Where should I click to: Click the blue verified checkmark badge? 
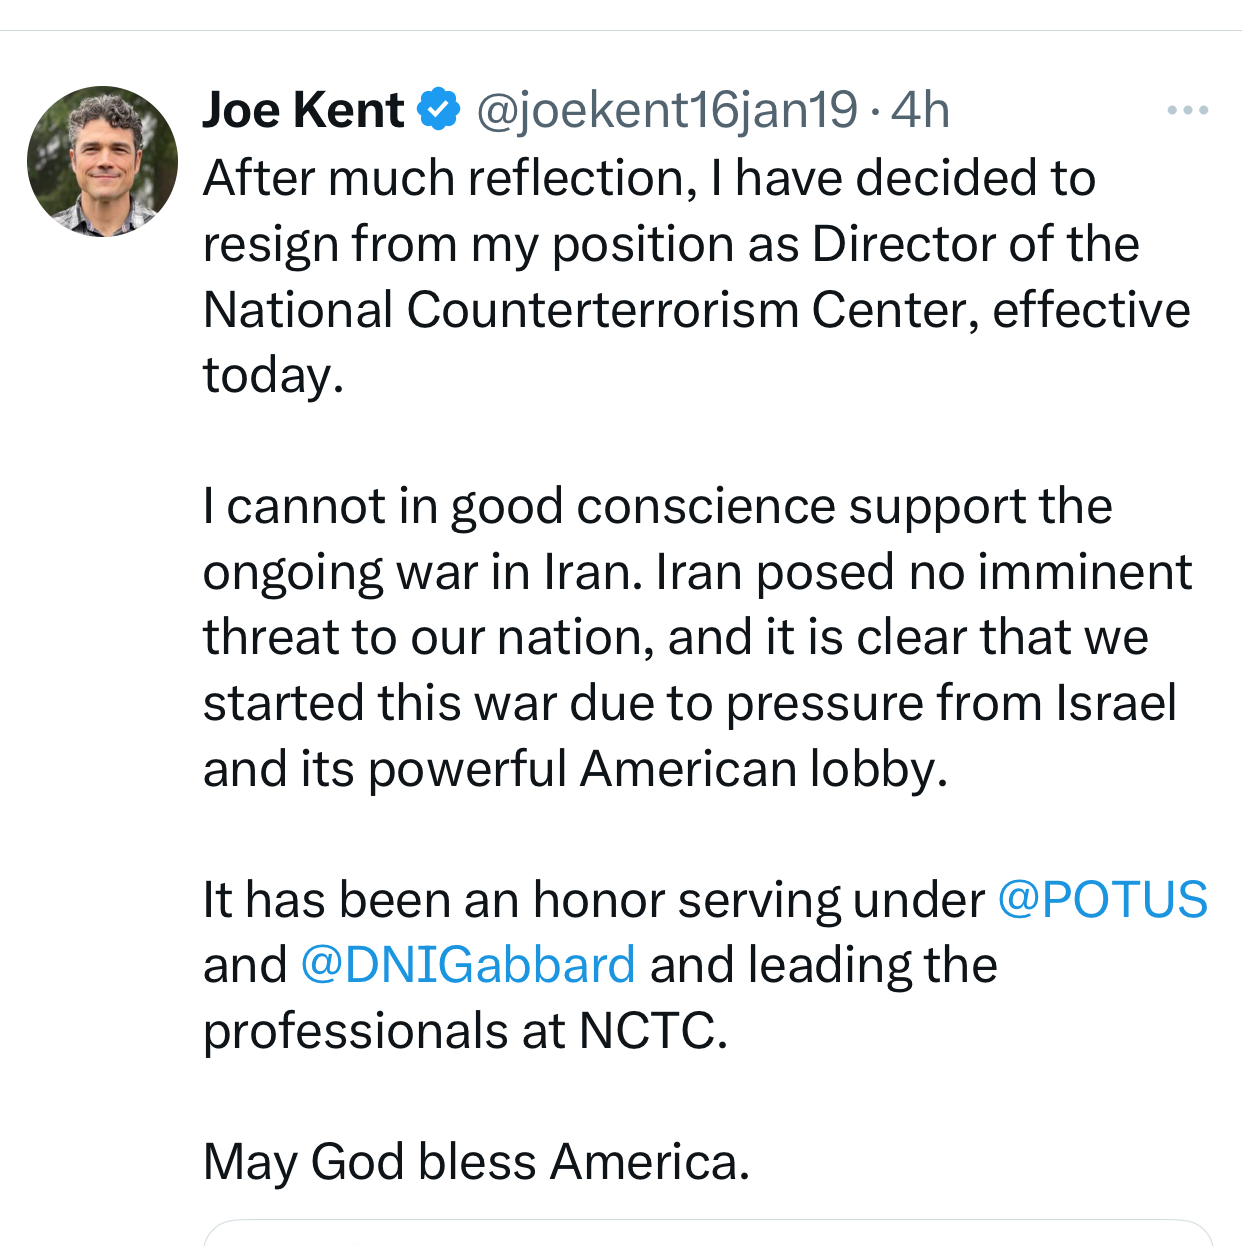(438, 109)
